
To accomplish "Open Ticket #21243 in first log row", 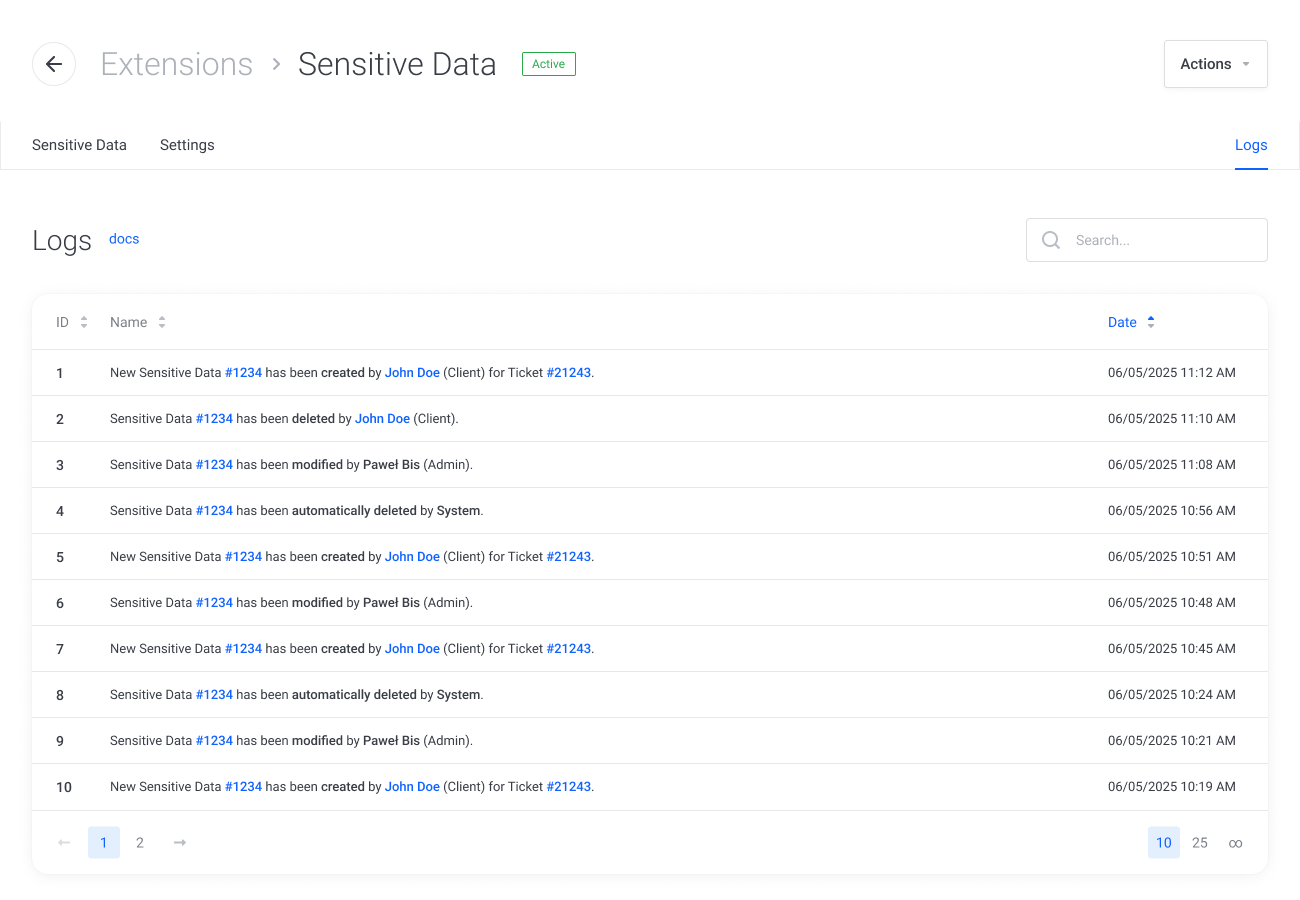I will click(x=569, y=373).
